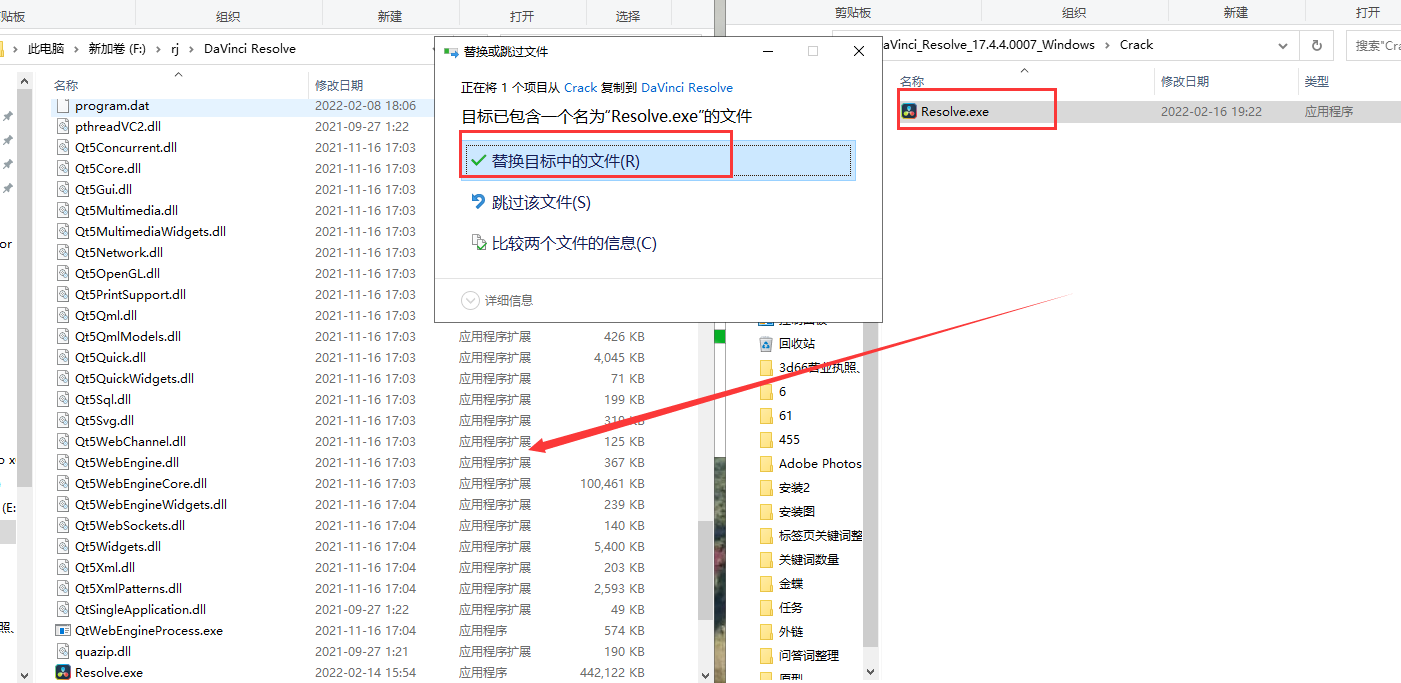Sort Crack window by 类型 column
Screen dimensions: 1401x683
pyautogui.click(x=1317, y=81)
